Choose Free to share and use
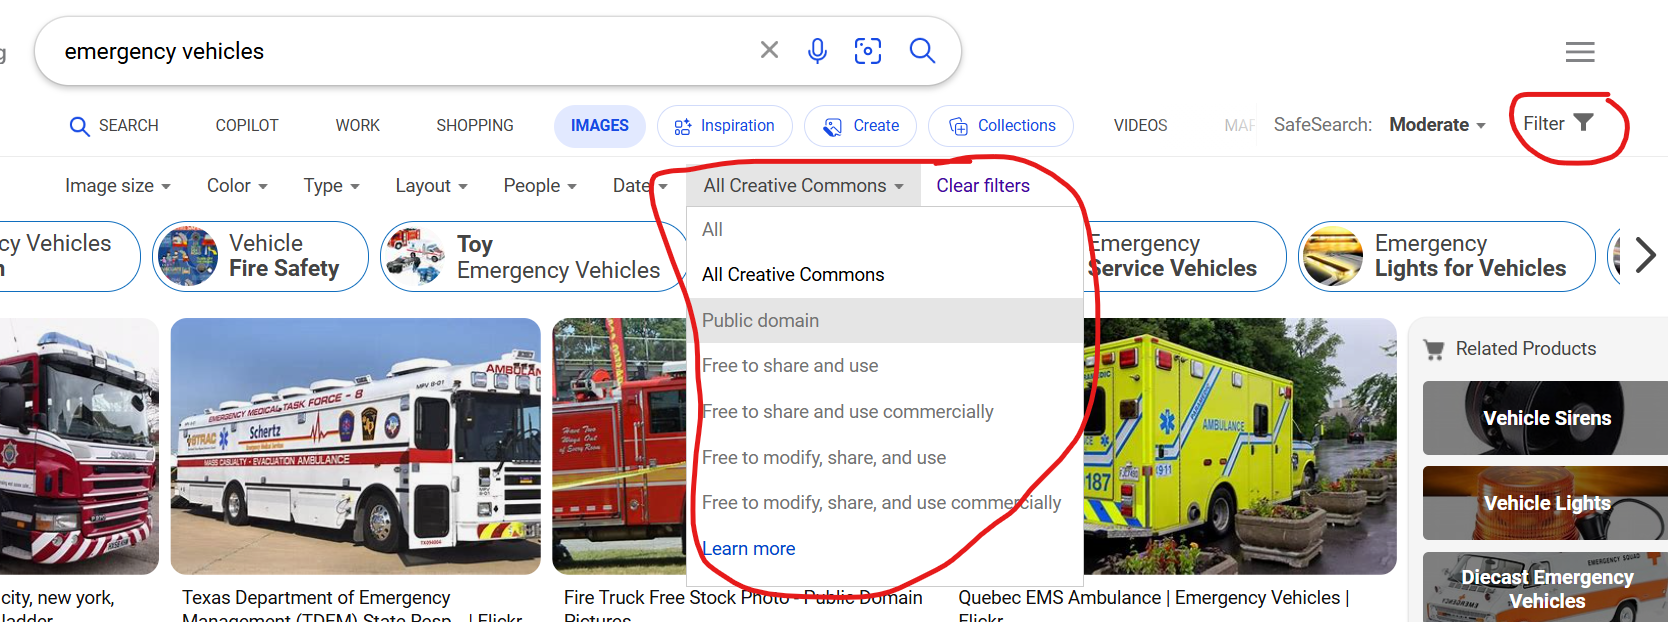Image resolution: width=1668 pixels, height=622 pixels. (885, 366)
